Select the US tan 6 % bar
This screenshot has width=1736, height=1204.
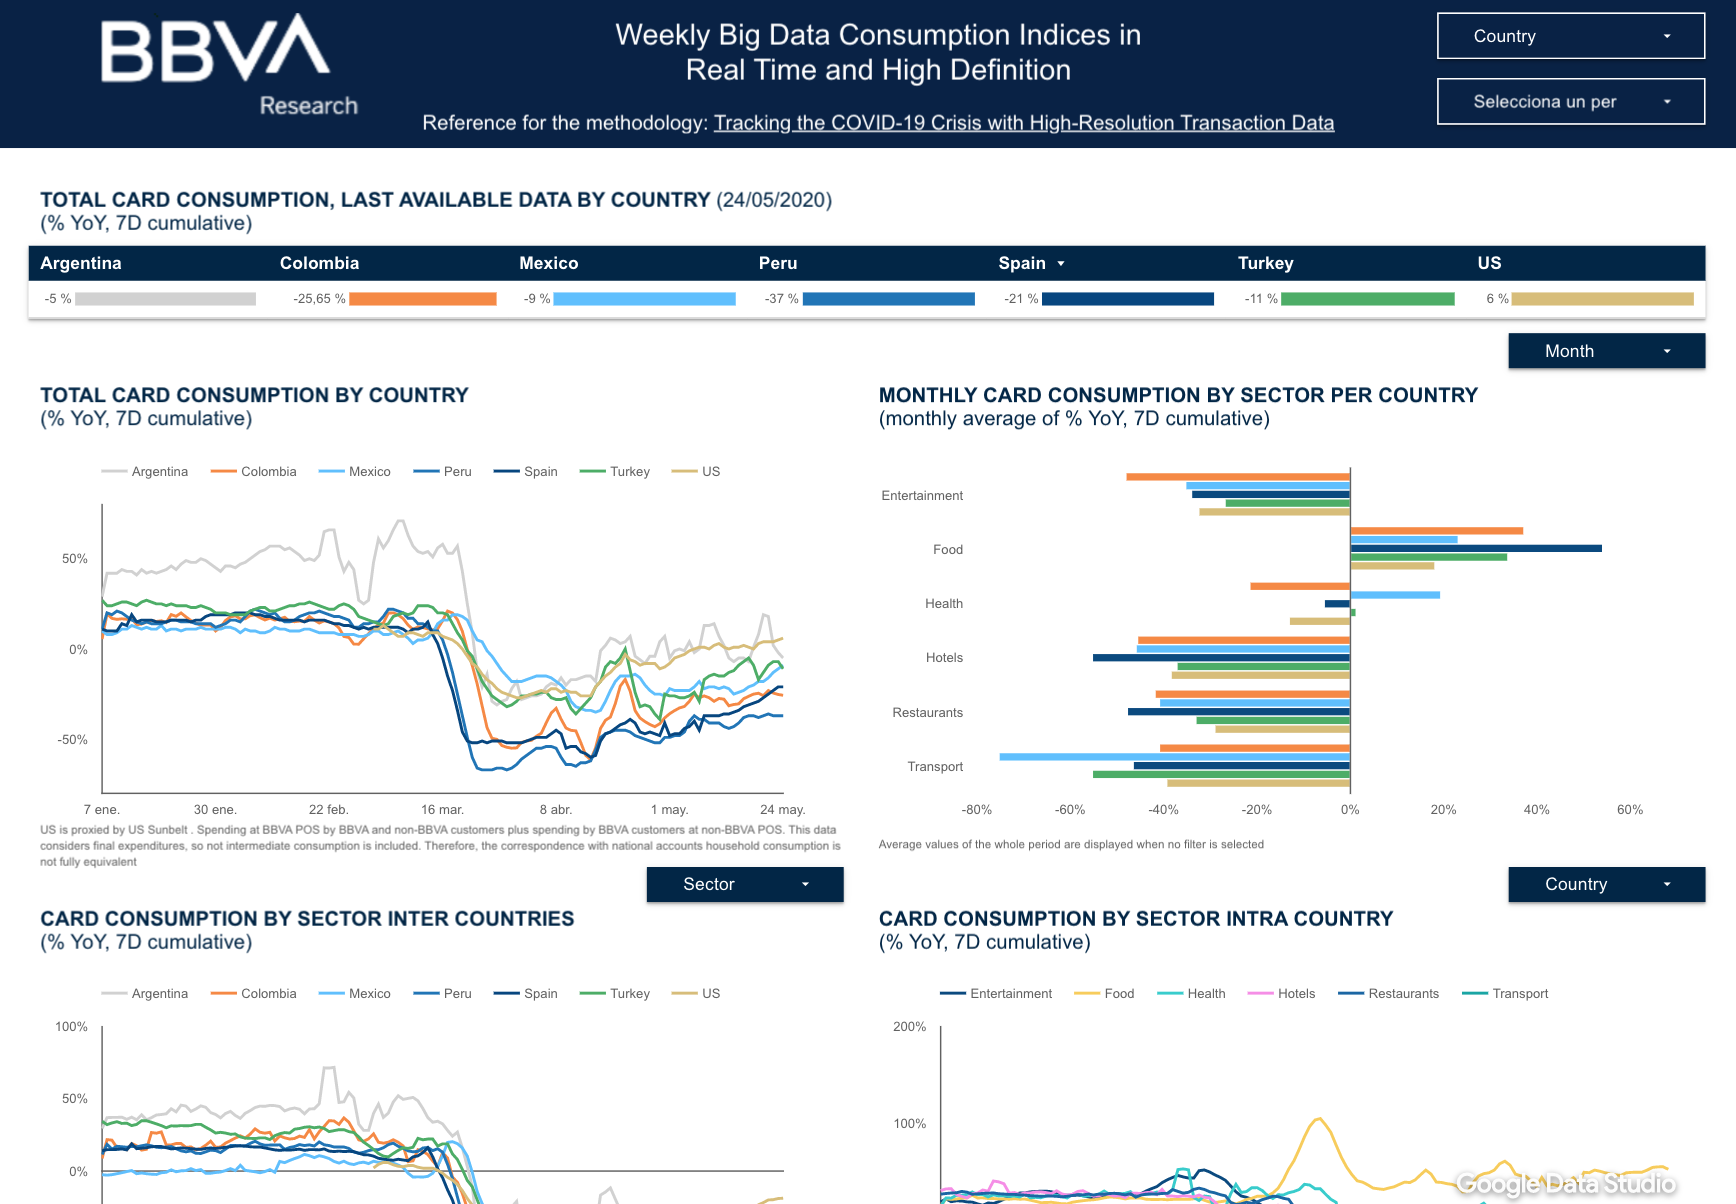click(1602, 299)
